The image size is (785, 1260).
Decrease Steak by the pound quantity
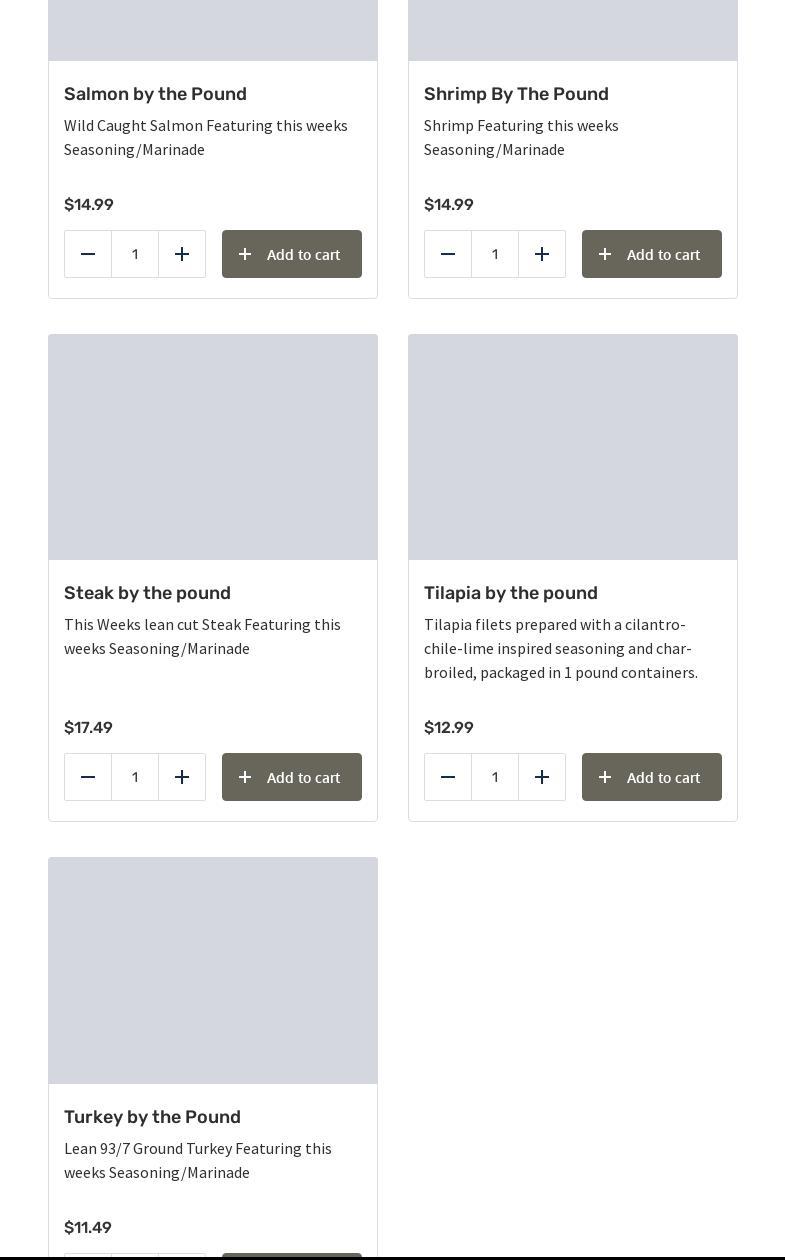[88, 777]
